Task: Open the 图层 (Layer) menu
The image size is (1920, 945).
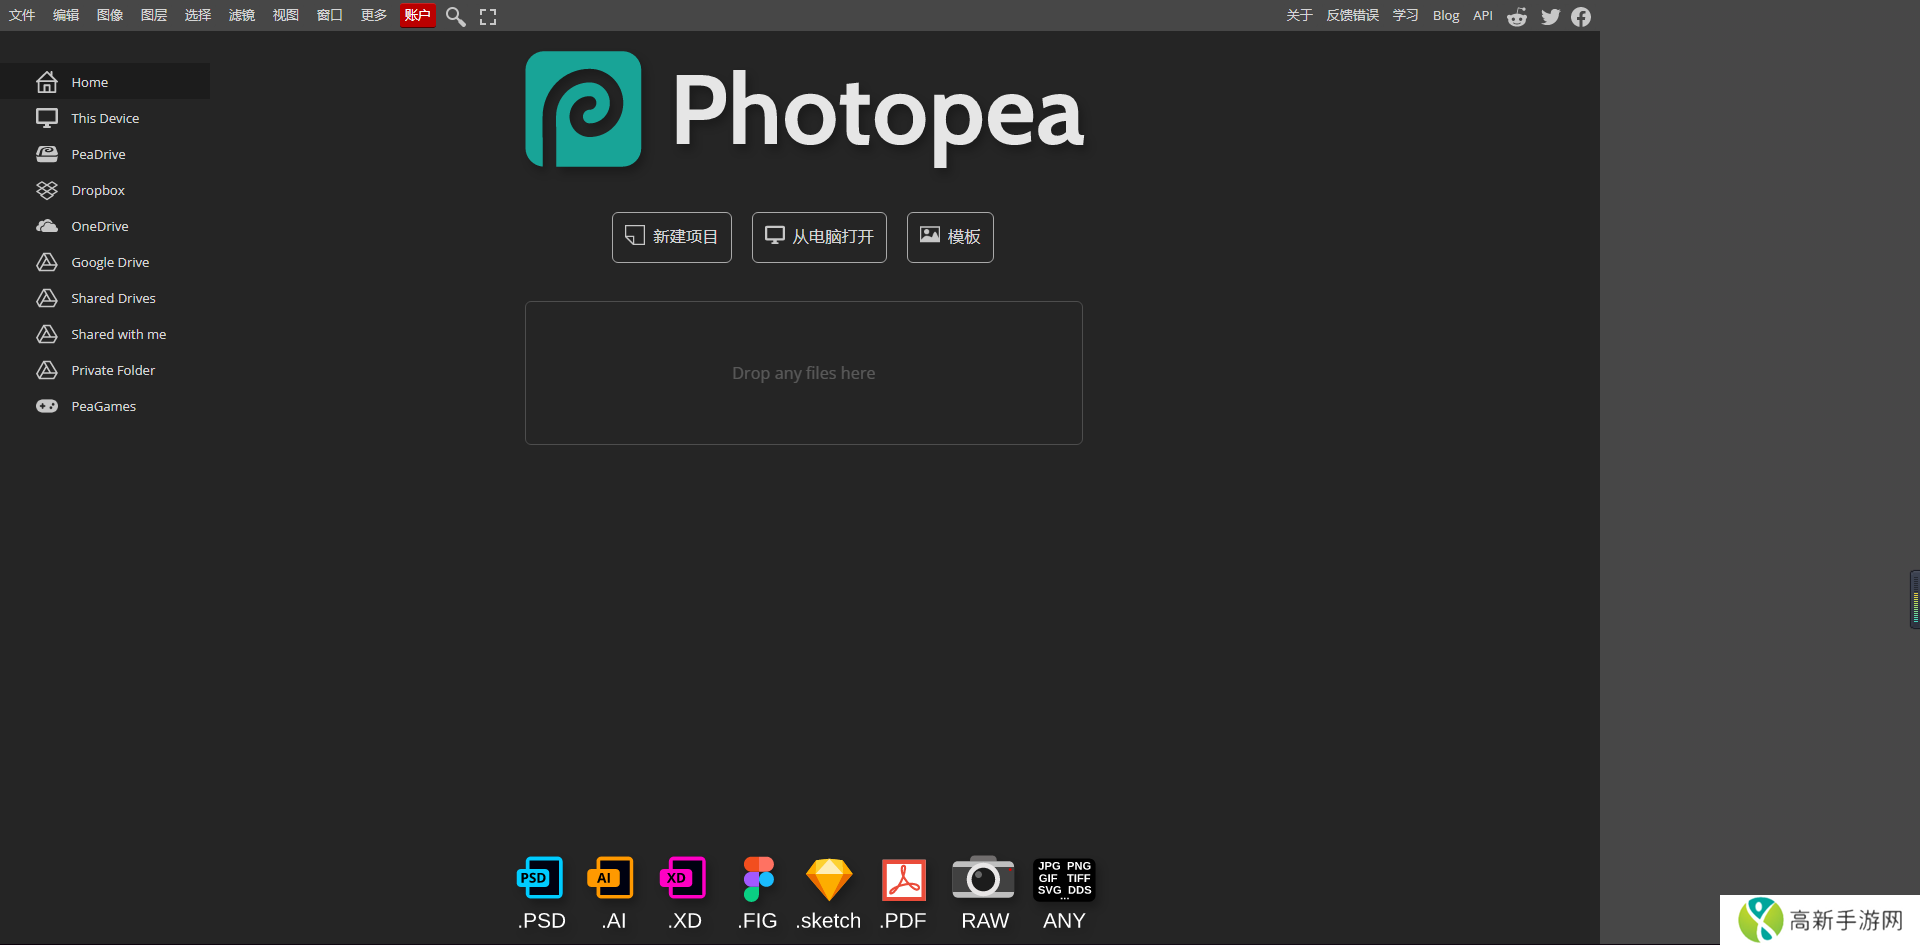Action: click(154, 15)
